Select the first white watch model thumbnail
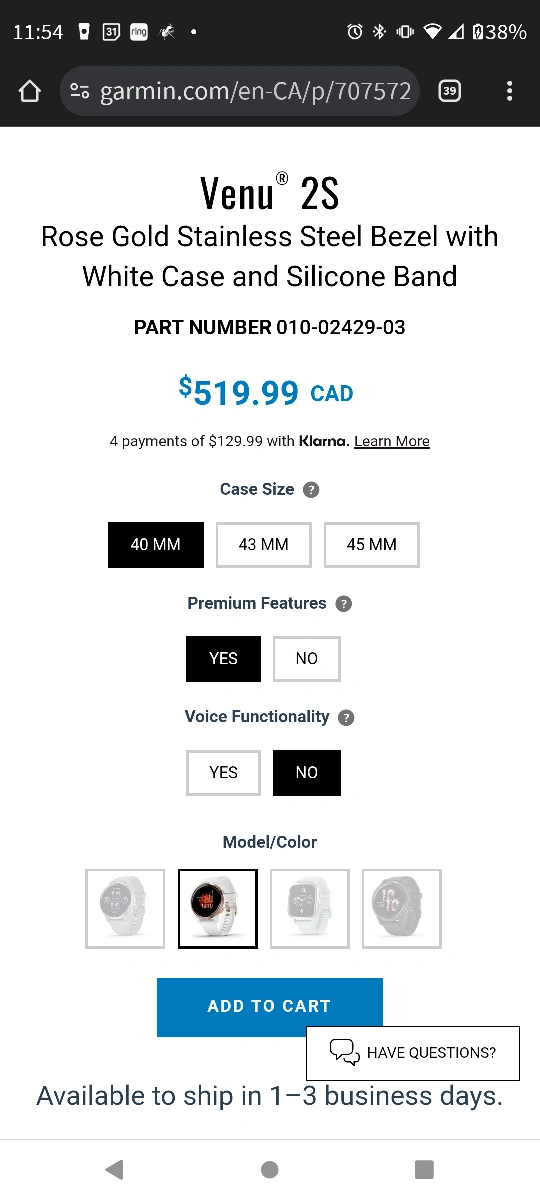540x1200 pixels. point(125,908)
